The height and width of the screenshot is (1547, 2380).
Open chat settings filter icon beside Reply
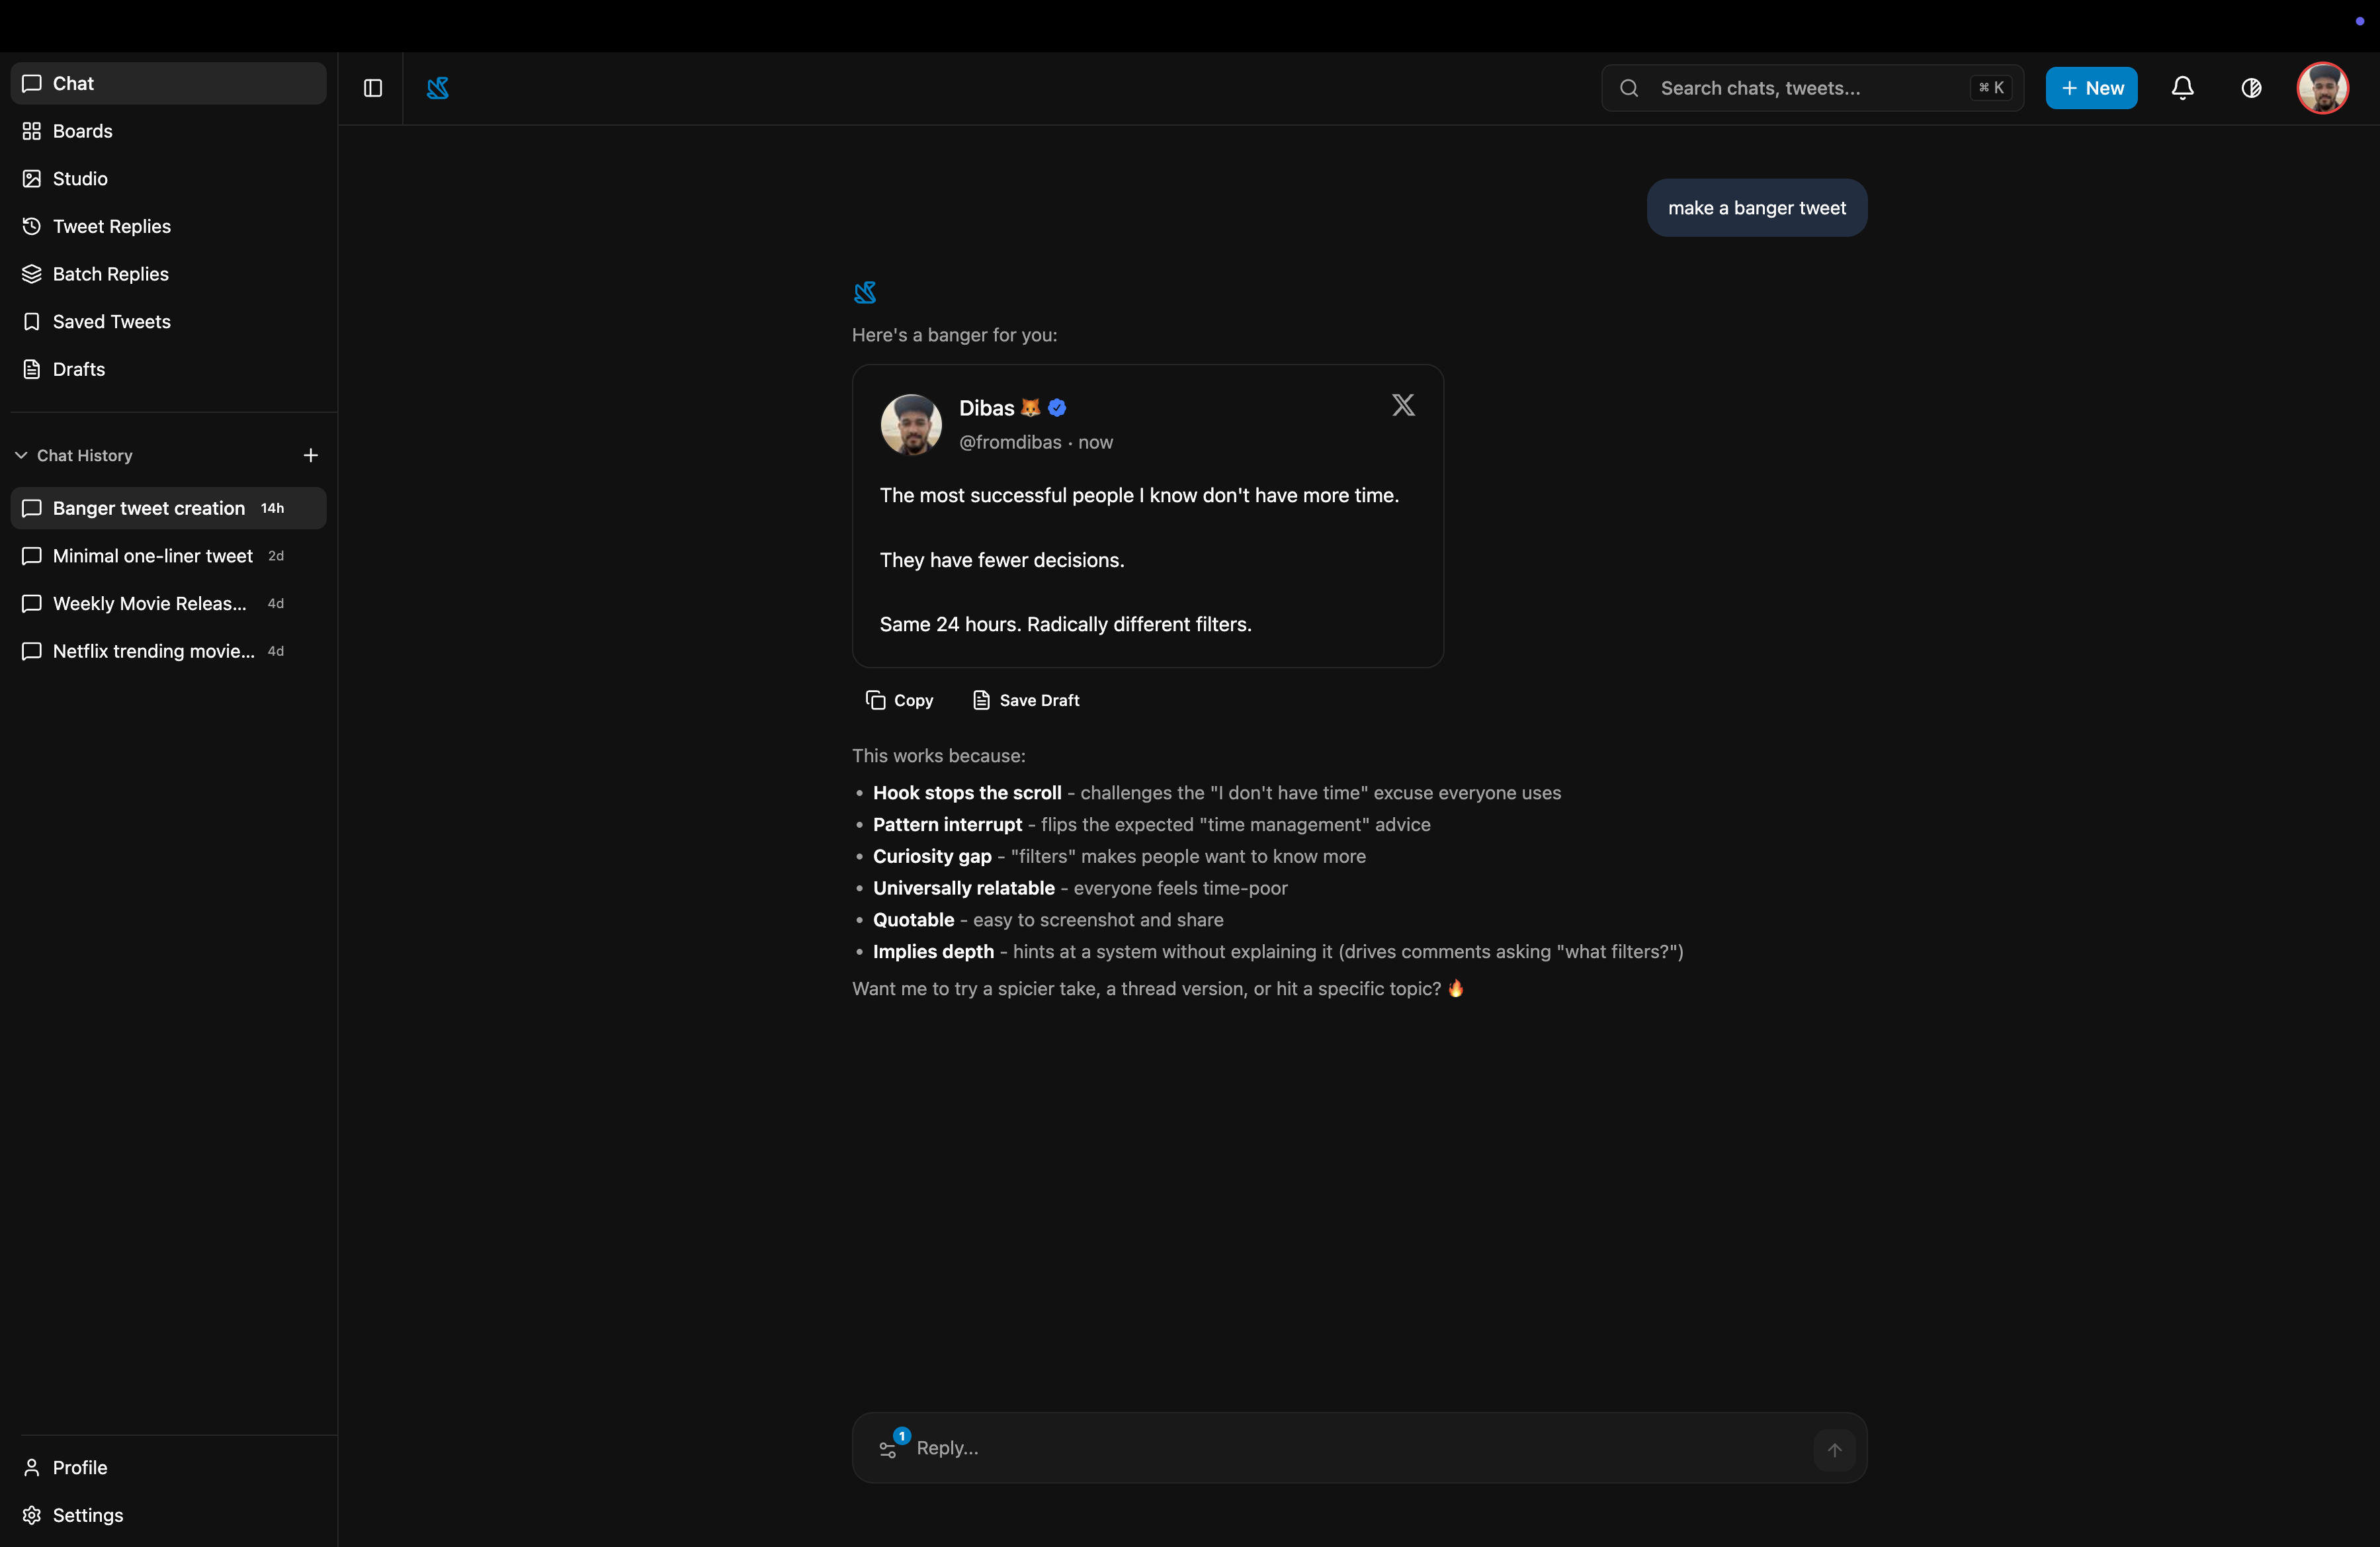[888, 1448]
